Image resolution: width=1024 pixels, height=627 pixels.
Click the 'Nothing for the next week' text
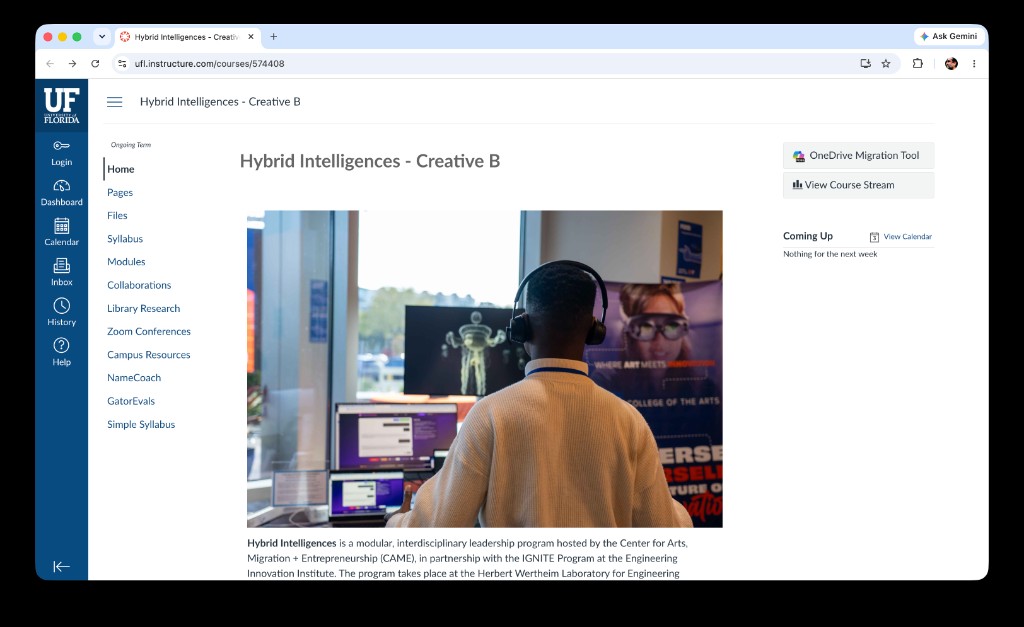830,254
